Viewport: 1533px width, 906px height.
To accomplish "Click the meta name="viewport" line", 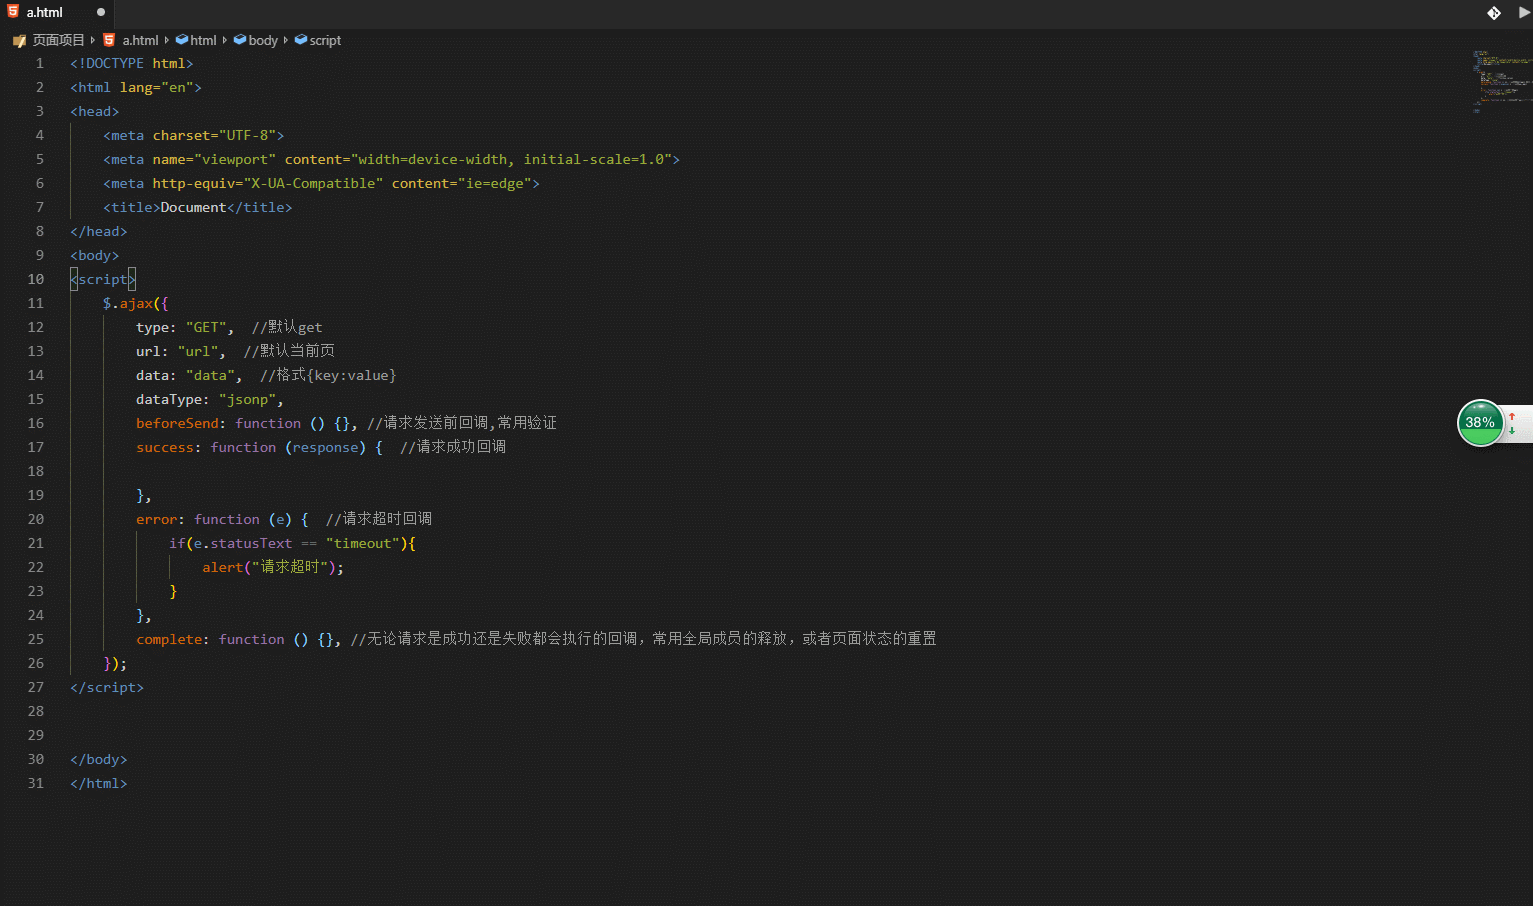I will pos(391,159).
